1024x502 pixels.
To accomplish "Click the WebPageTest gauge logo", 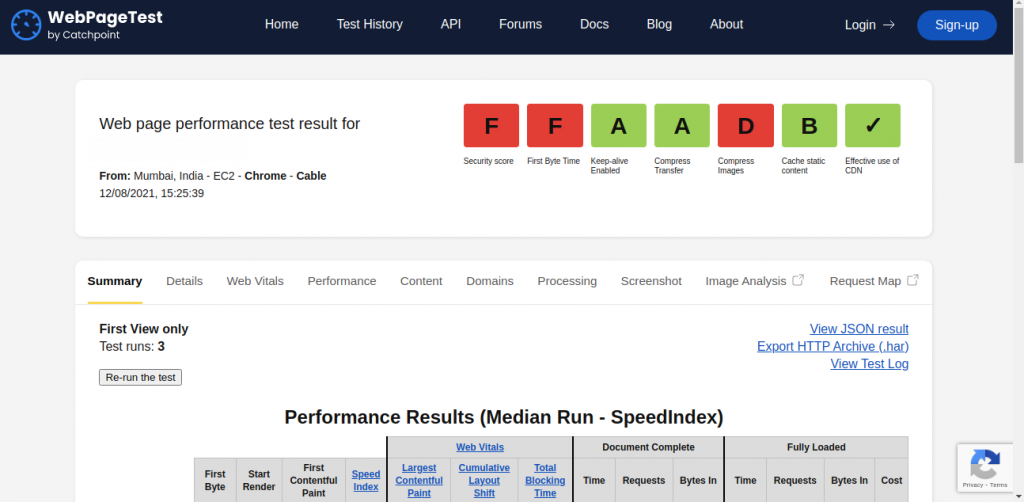I will click(x=25, y=25).
